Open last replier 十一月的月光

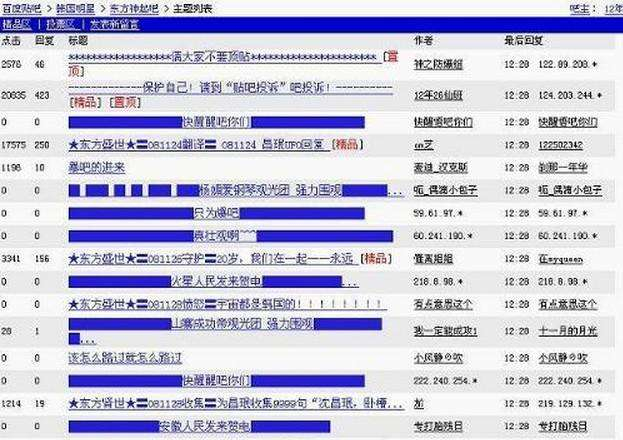pos(568,331)
